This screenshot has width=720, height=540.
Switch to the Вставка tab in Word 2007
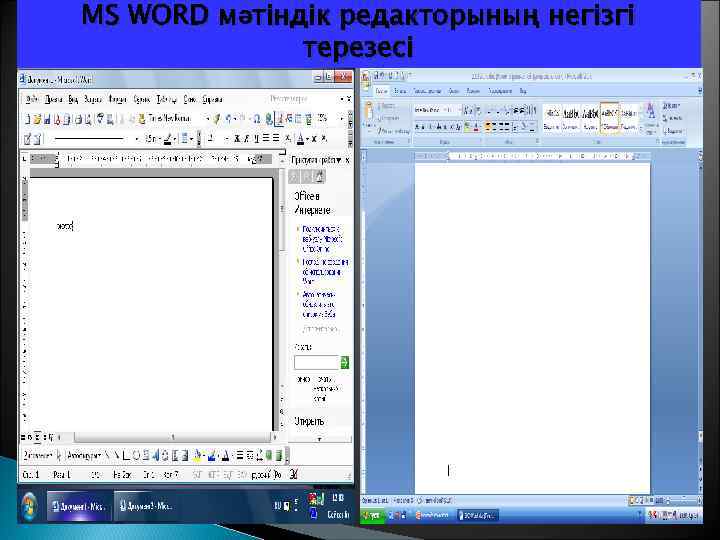[x=400, y=91]
